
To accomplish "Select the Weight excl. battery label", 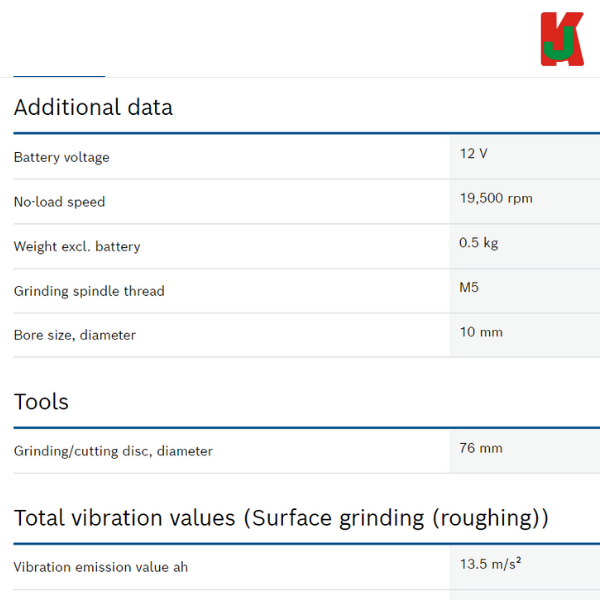I will click(77, 246).
